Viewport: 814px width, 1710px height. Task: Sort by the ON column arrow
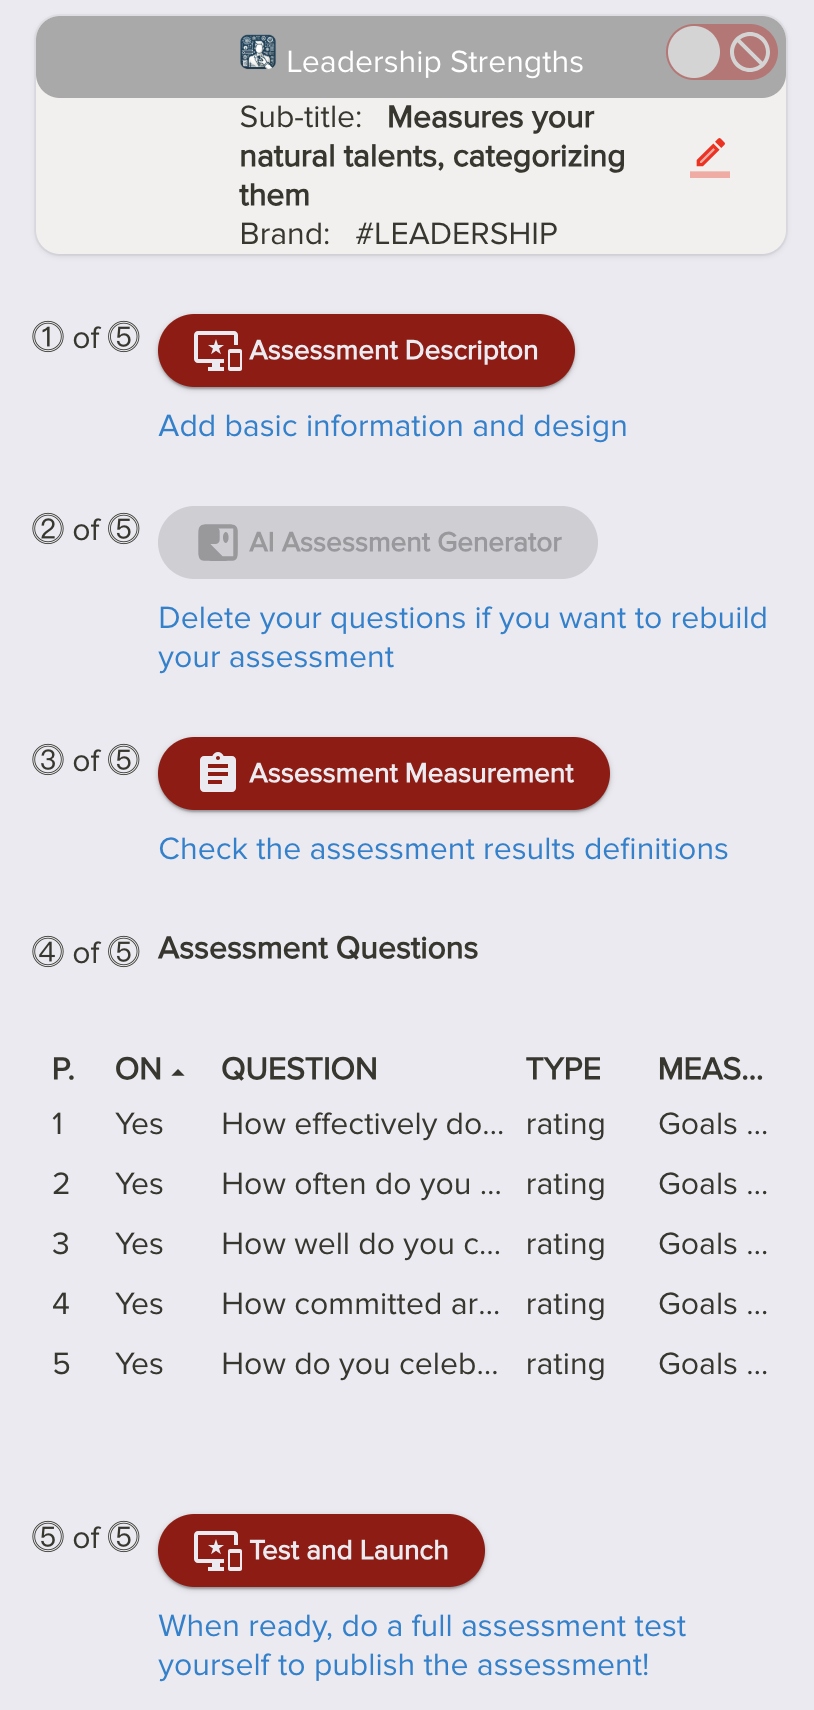point(178,1071)
